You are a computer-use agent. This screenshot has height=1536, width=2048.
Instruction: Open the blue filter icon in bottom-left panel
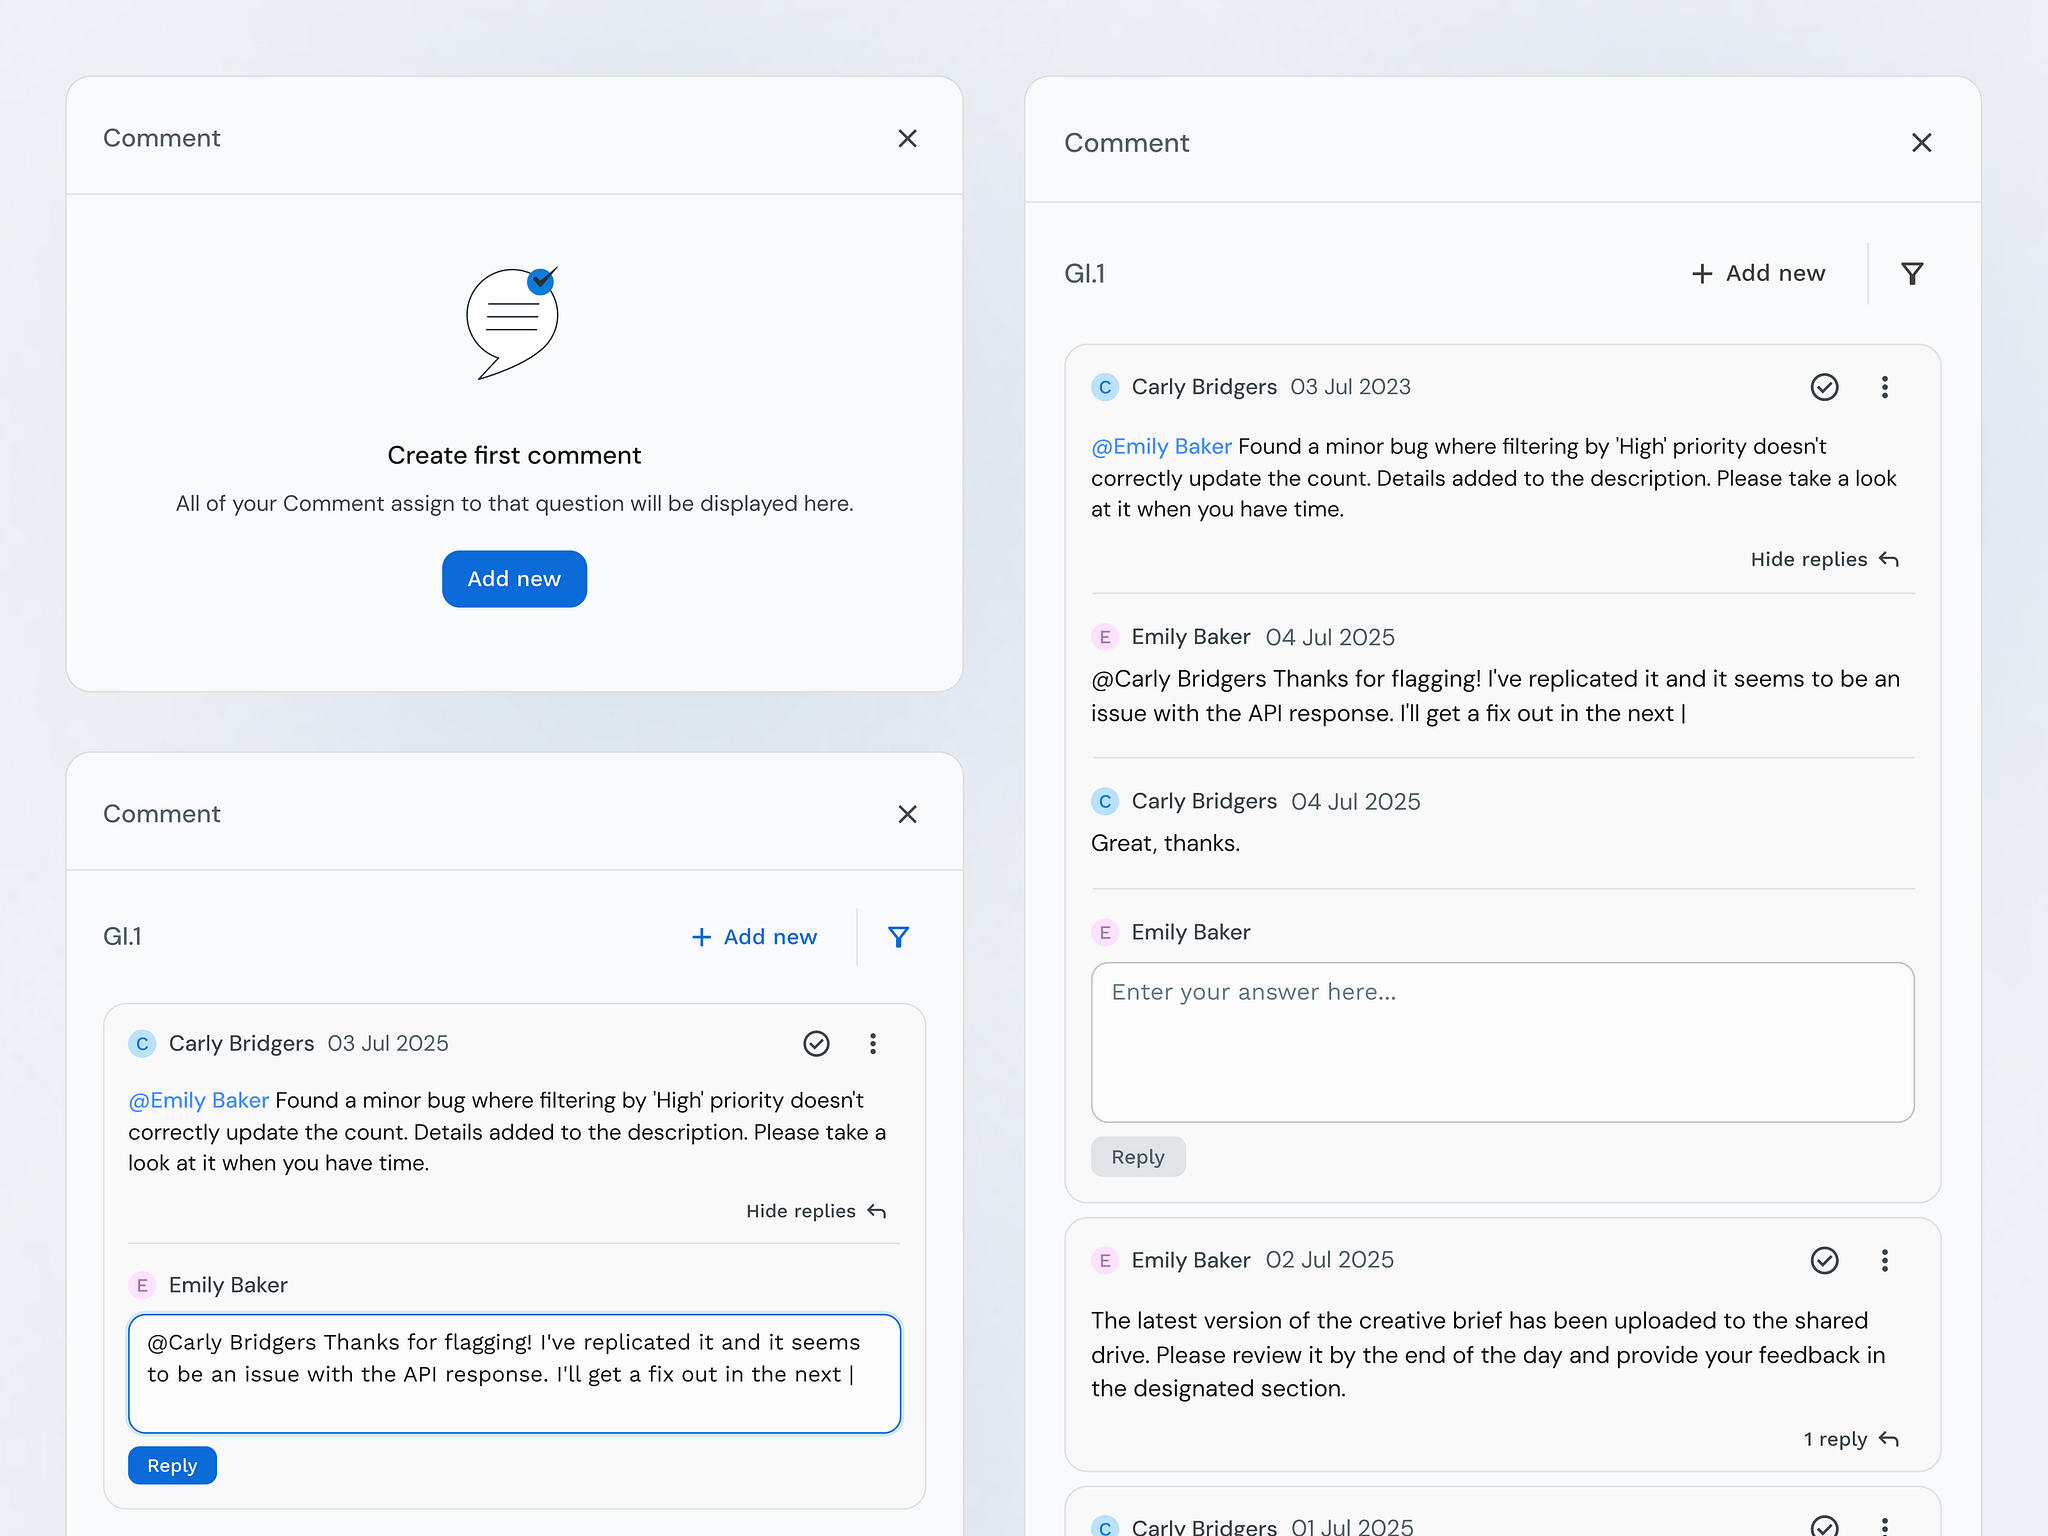898,937
